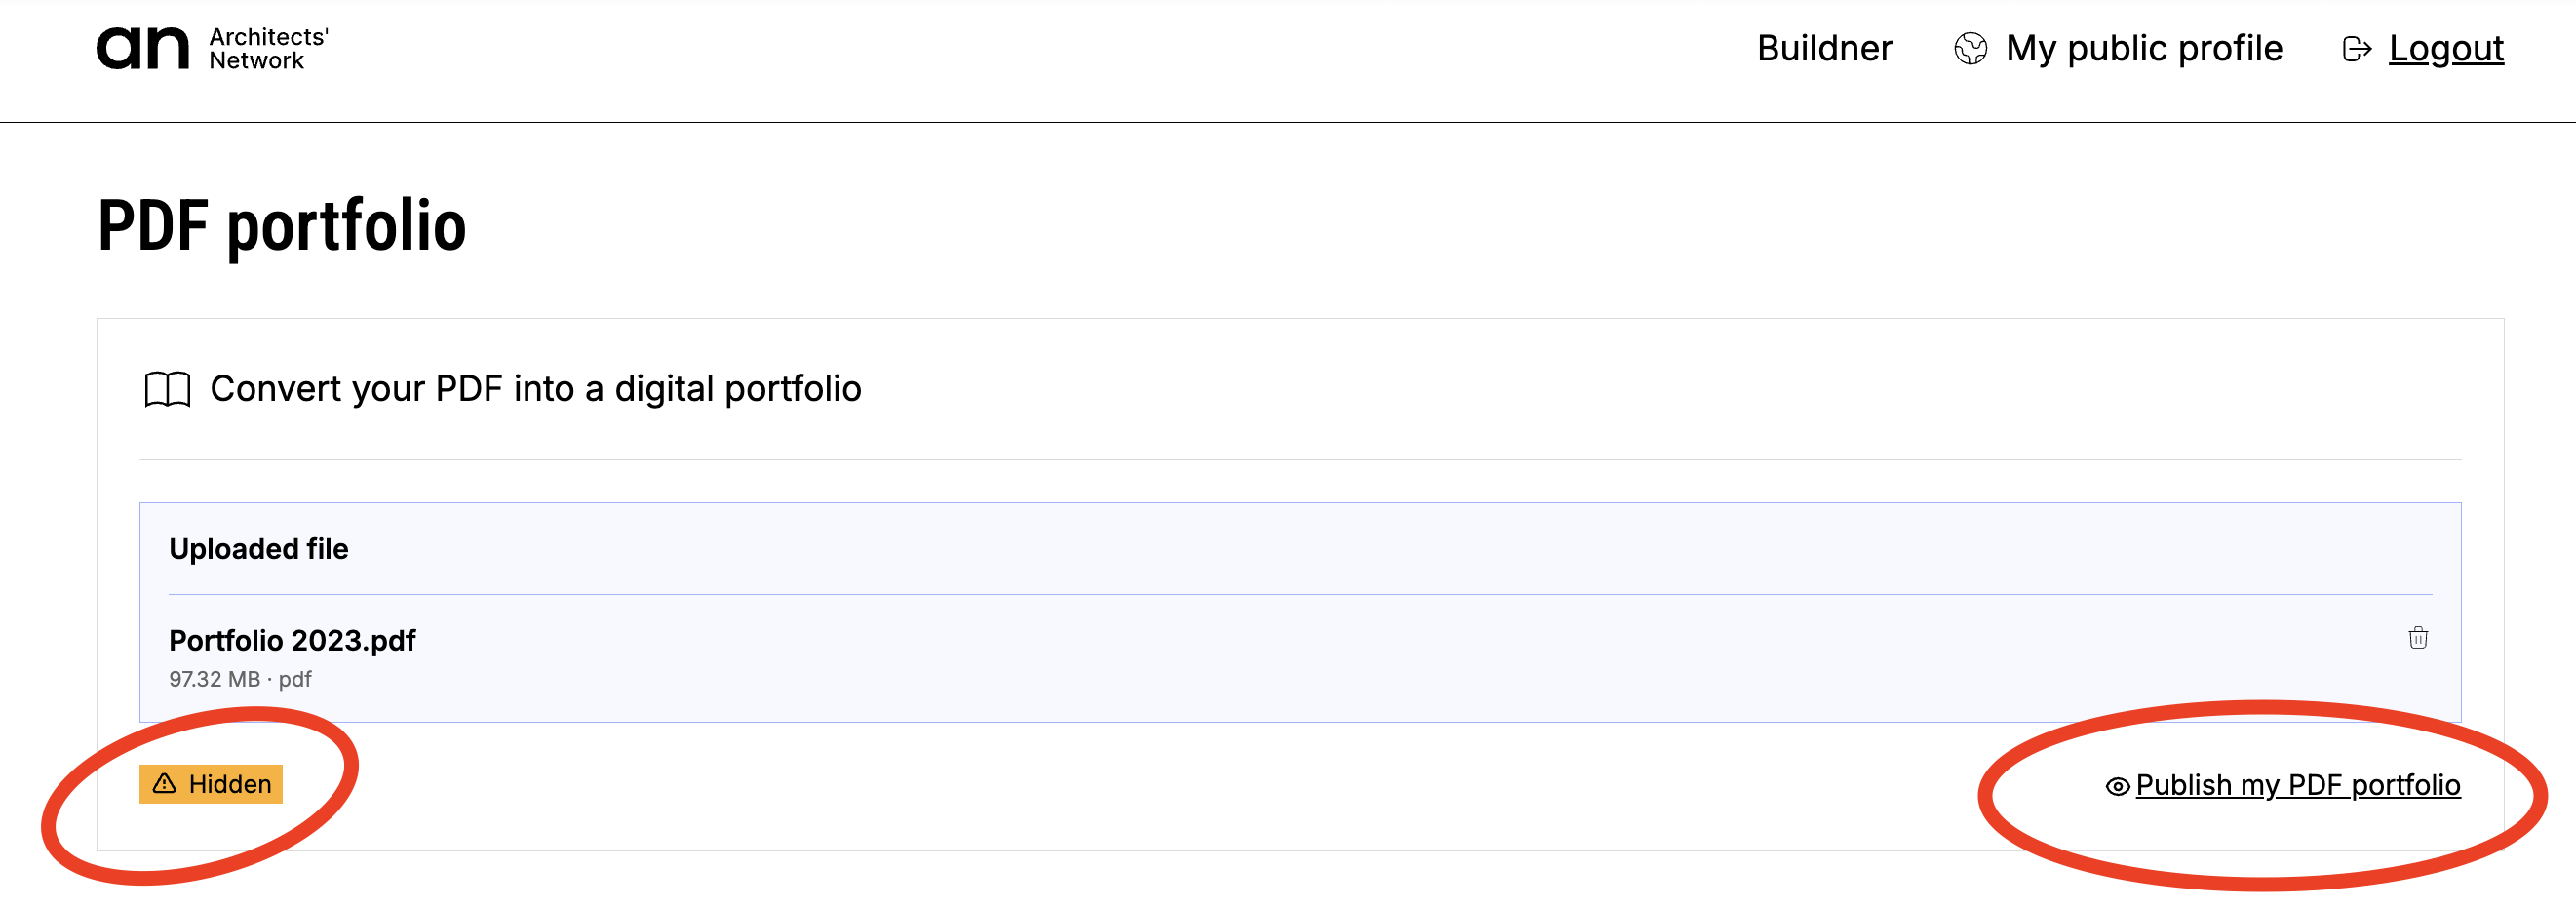2576x909 pixels.
Task: Click the PDF portfolio page heading
Action: [x=282, y=225]
